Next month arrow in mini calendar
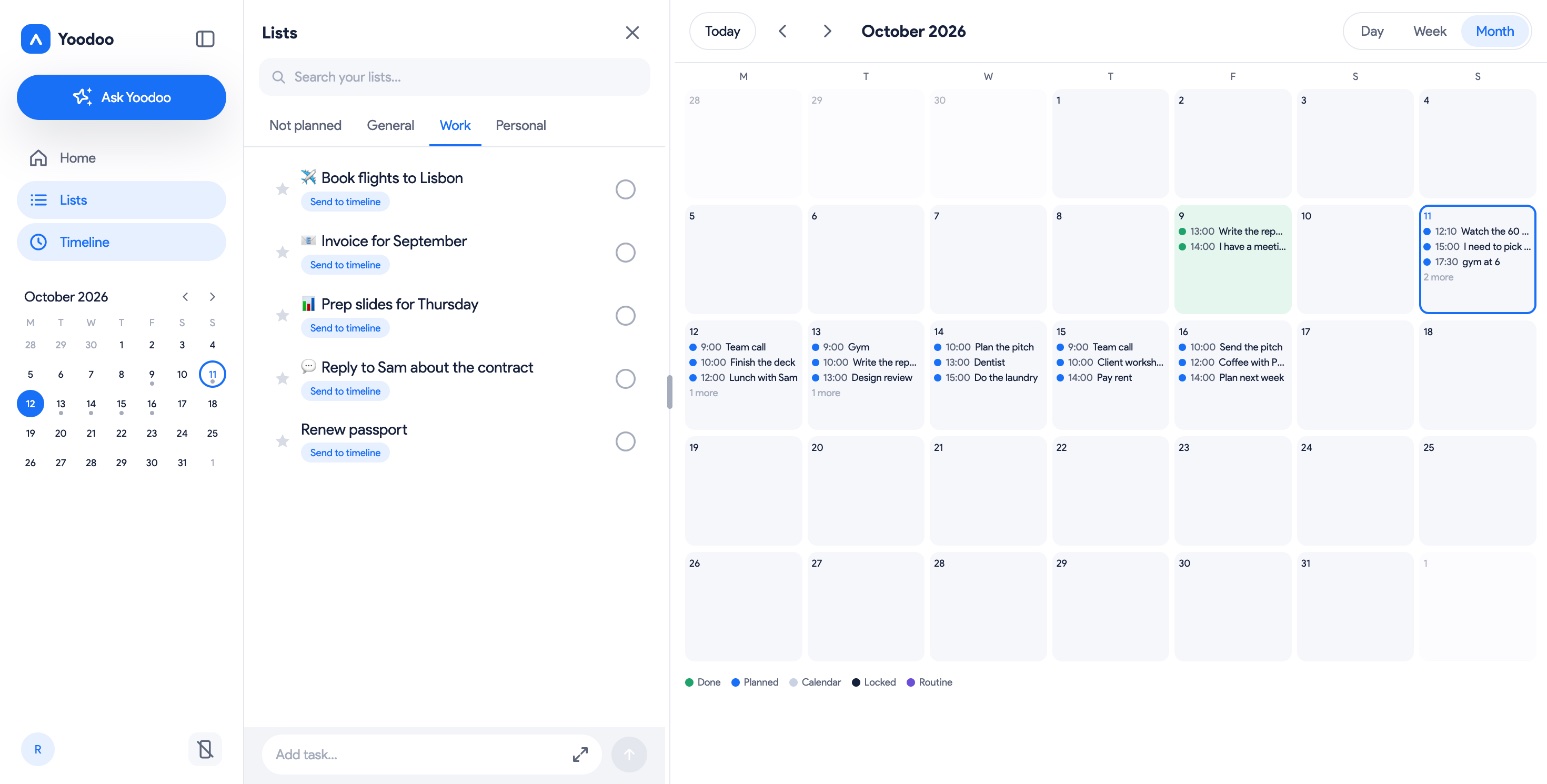Image resolution: width=1547 pixels, height=784 pixels. pyautogui.click(x=212, y=297)
